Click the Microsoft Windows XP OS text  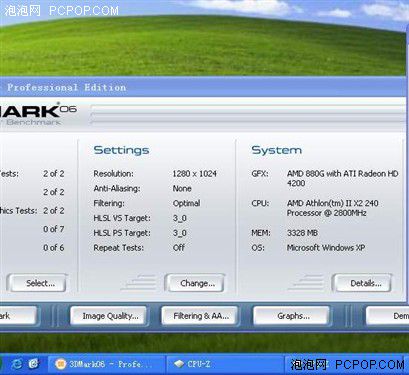coord(326,248)
